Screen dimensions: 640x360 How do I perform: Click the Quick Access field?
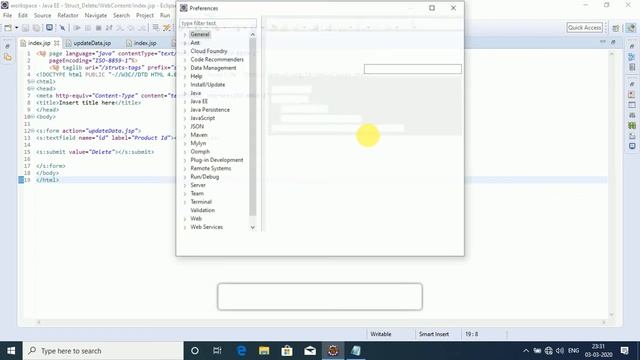coord(584,27)
